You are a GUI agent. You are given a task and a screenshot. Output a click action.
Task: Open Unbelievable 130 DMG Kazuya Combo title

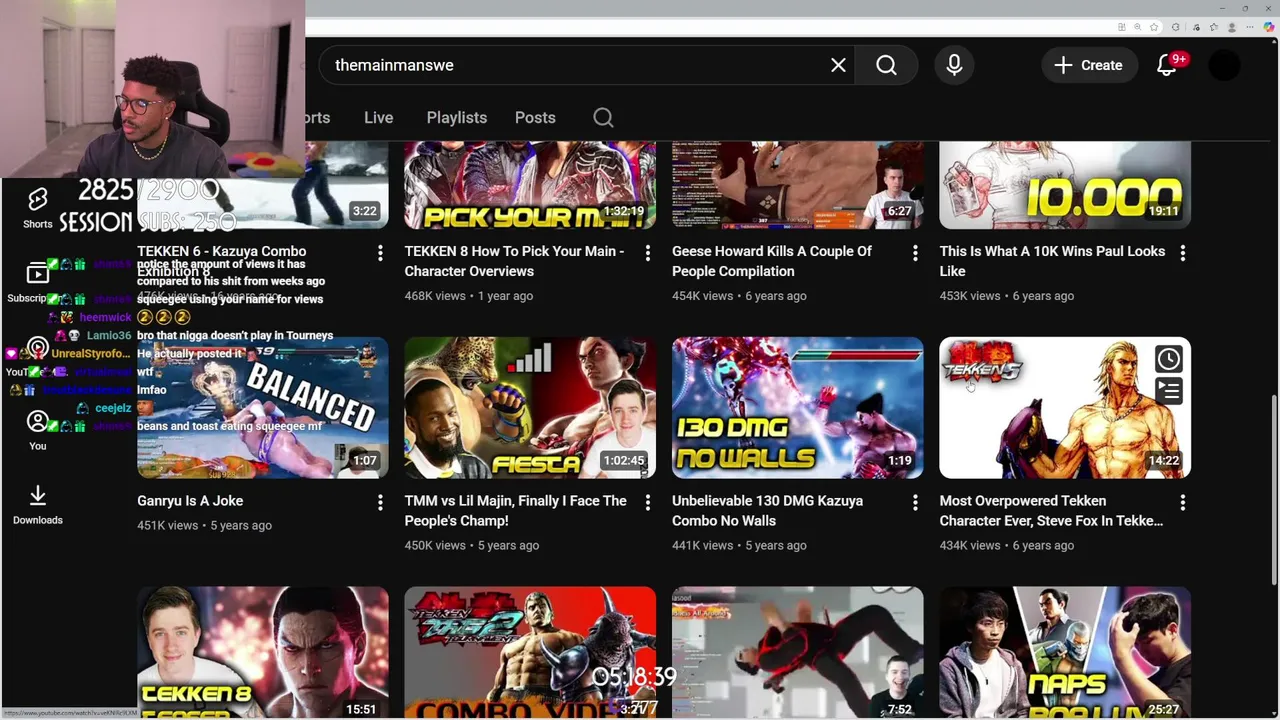[767, 510]
